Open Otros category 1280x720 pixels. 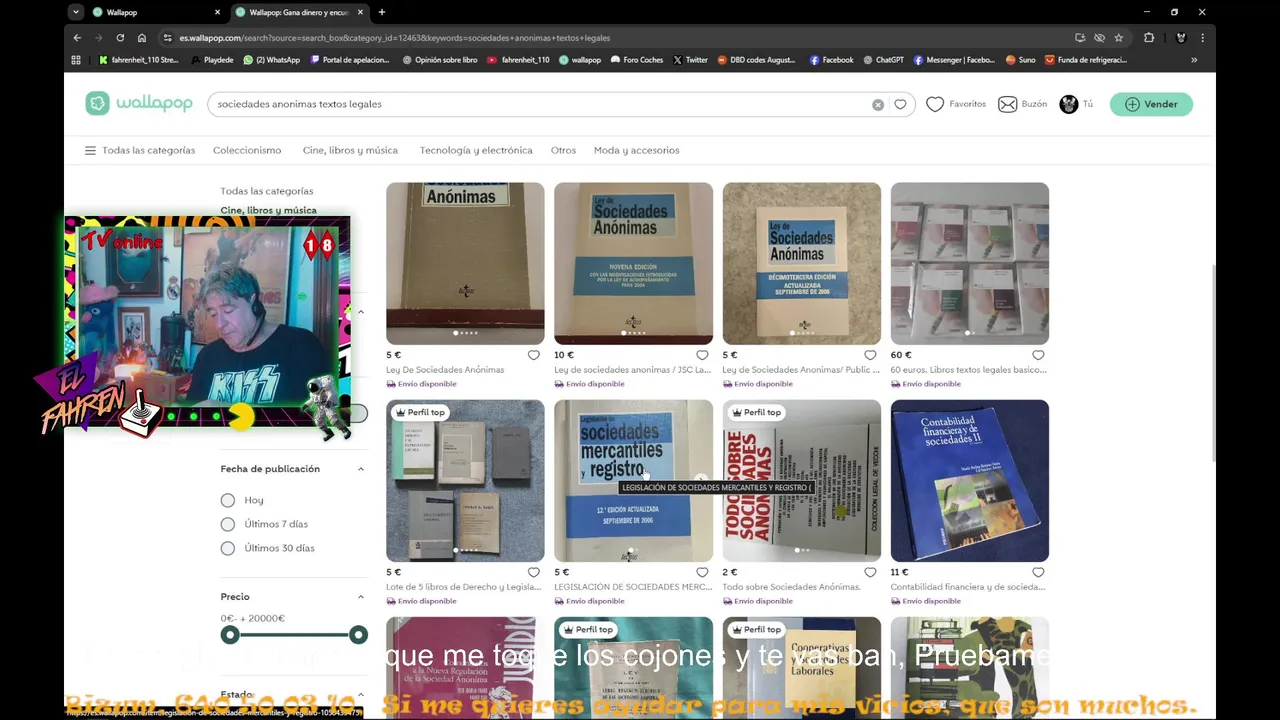tap(563, 150)
